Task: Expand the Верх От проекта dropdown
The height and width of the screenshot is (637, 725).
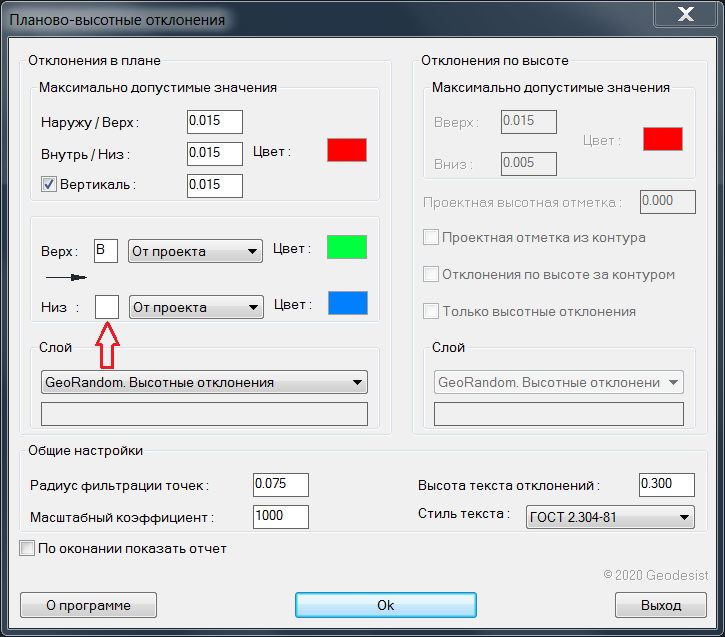Action: pyautogui.click(x=196, y=251)
